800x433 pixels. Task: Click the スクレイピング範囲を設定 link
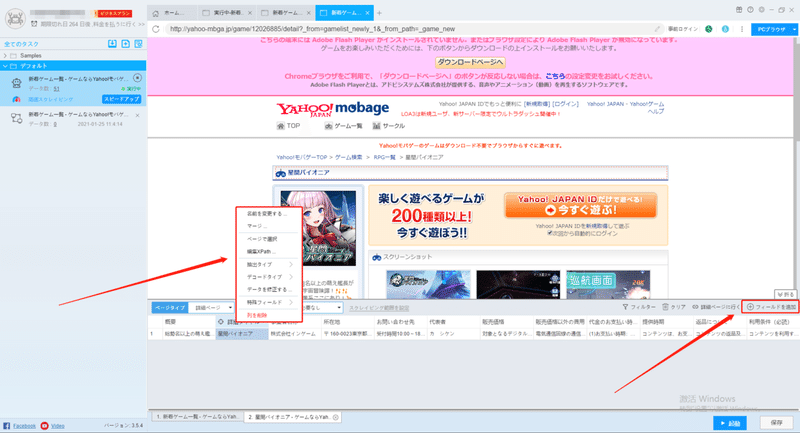click(x=379, y=308)
